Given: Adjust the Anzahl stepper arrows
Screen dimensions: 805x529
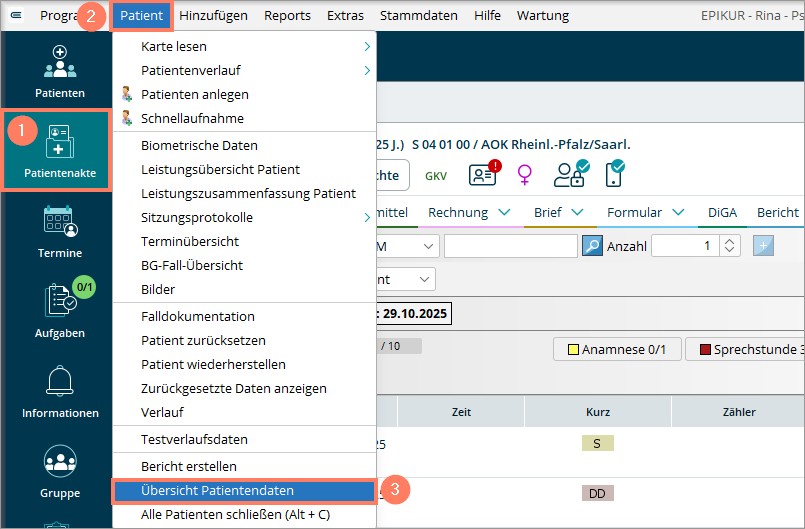Looking at the screenshot, I should (730, 245).
